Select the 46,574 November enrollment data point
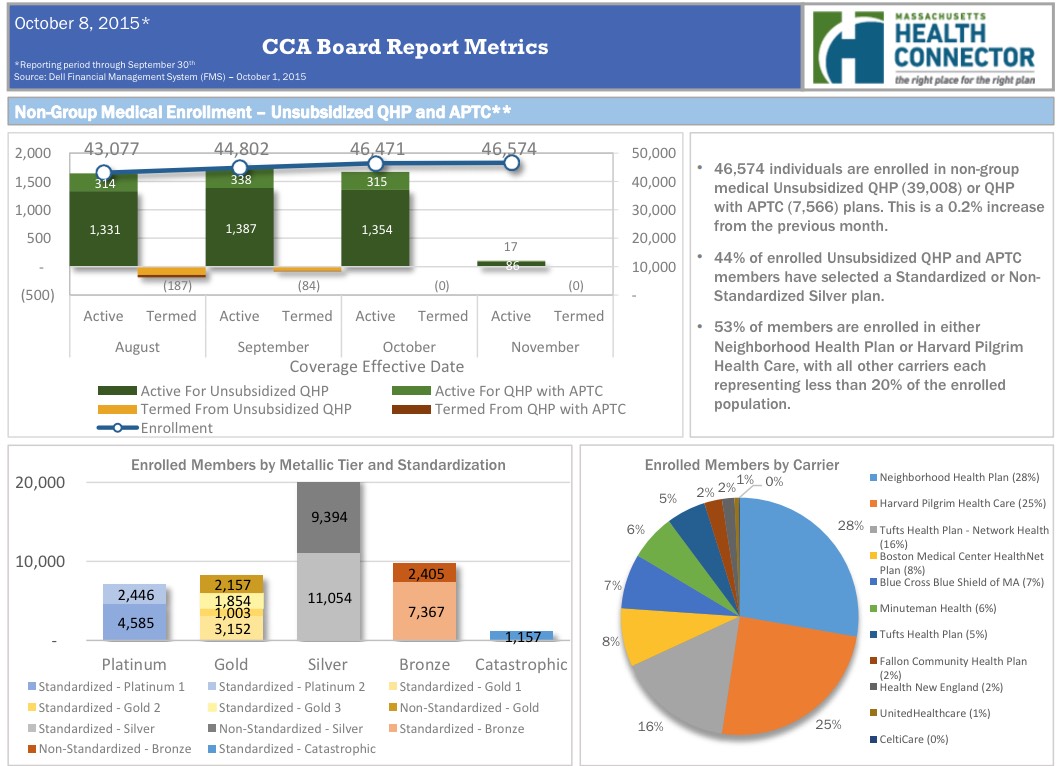 coord(511,162)
